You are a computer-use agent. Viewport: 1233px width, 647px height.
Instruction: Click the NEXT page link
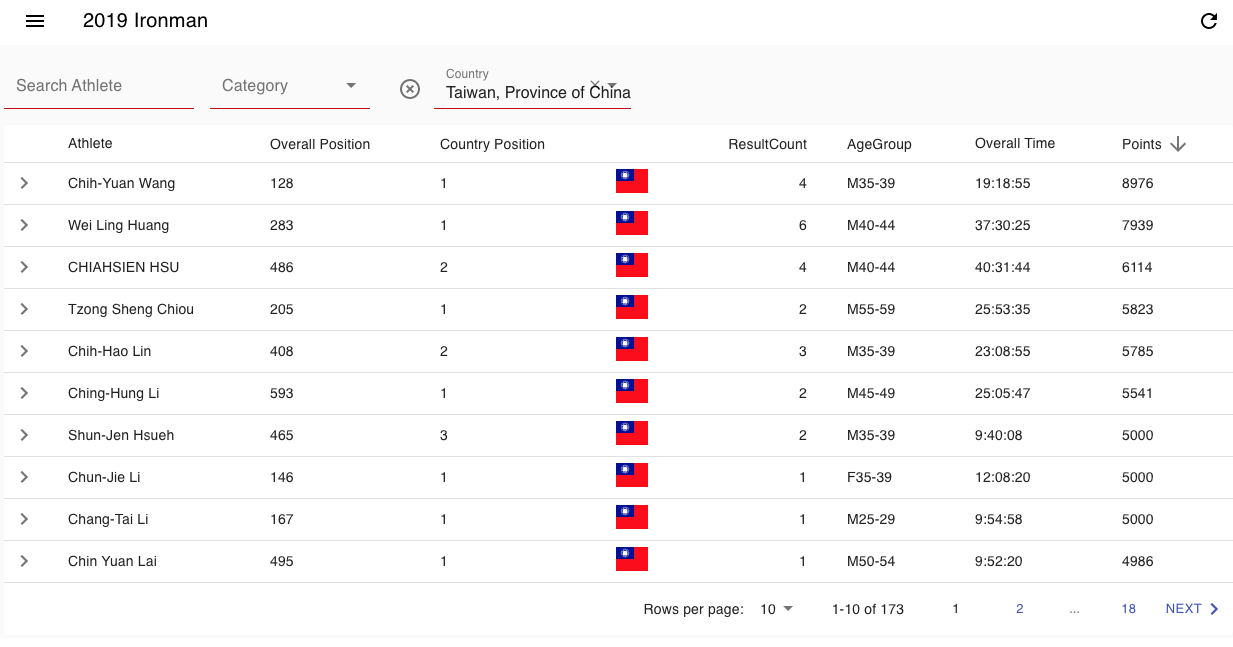(x=1183, y=609)
